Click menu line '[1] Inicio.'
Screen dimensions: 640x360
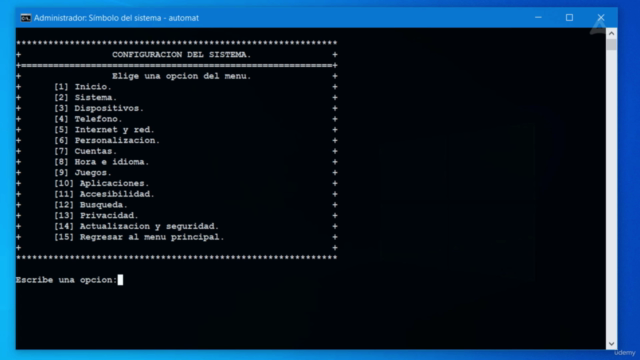coord(82,87)
